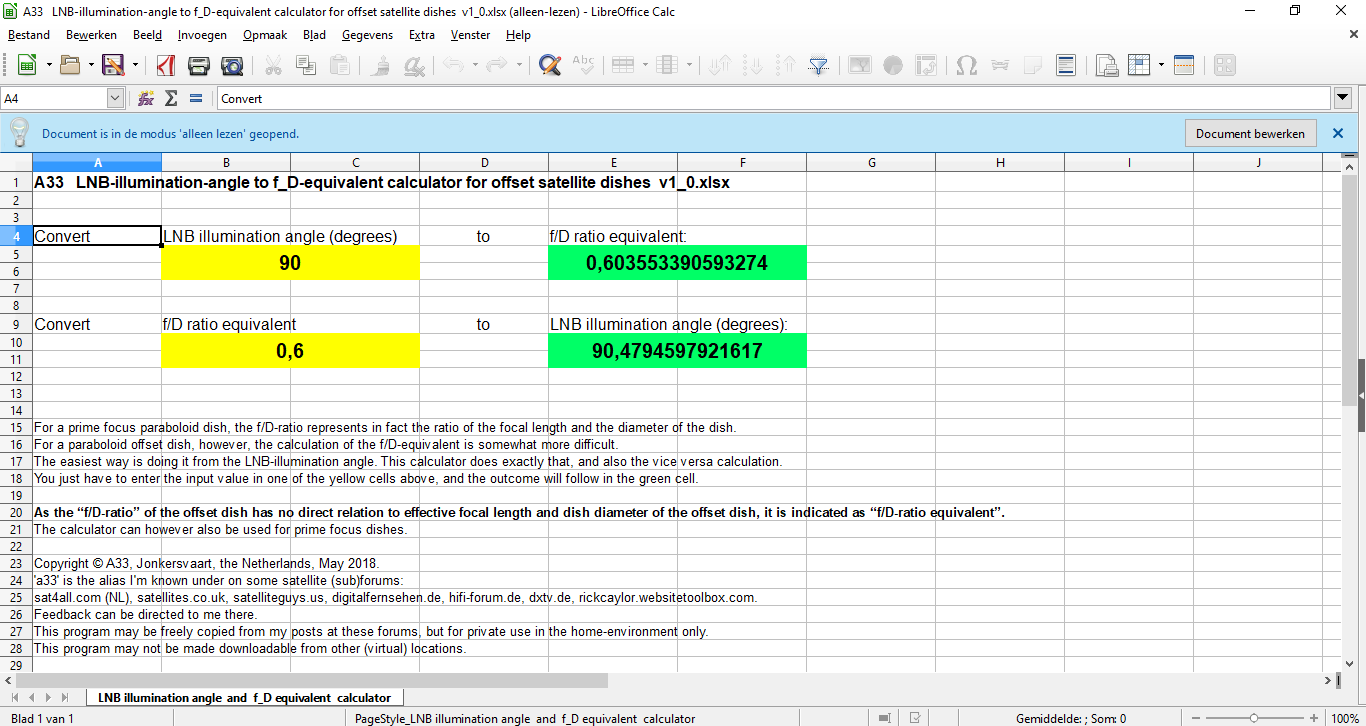The width and height of the screenshot is (1366, 726).
Task: Toggle Freeze Rows and Columns
Action: 1139,66
